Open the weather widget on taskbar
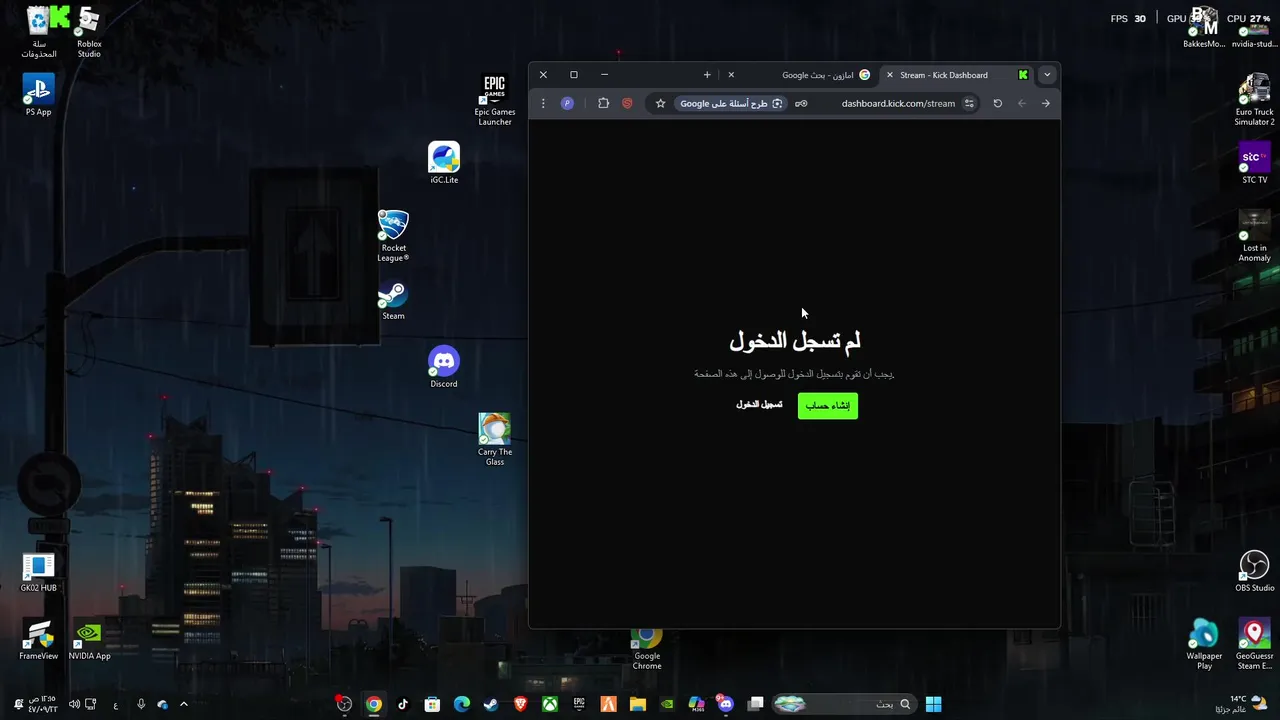Screen dimensions: 1280x720 point(1240,704)
